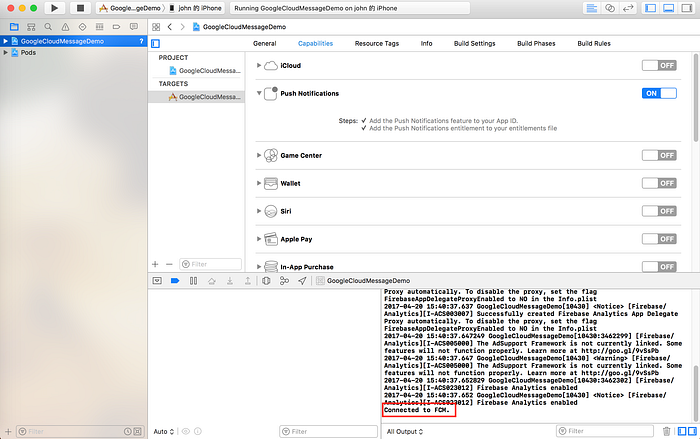Show the standard editor
Screen dimensions: 700x439
(x=592, y=8)
